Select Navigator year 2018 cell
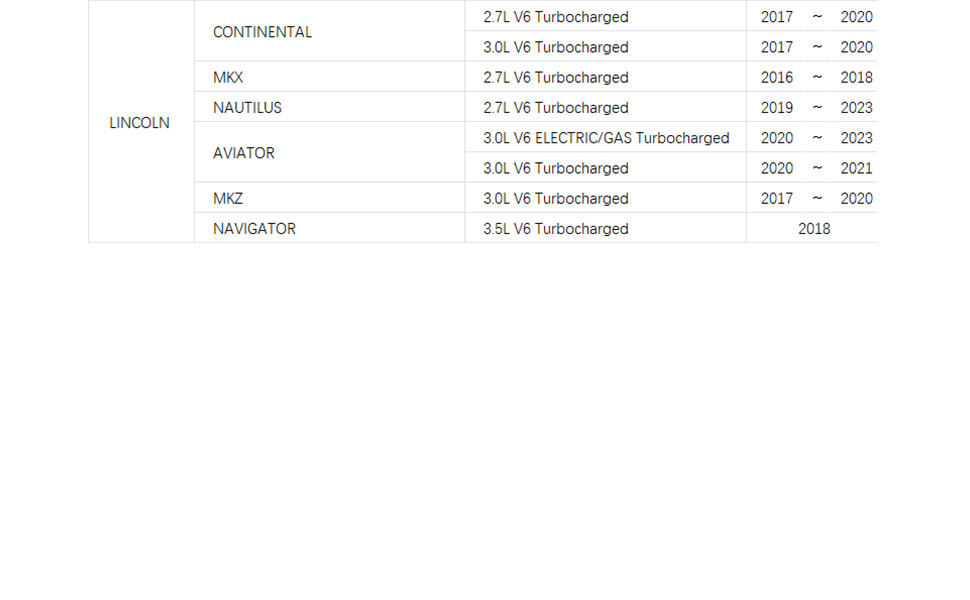The image size is (970, 600). tap(813, 228)
